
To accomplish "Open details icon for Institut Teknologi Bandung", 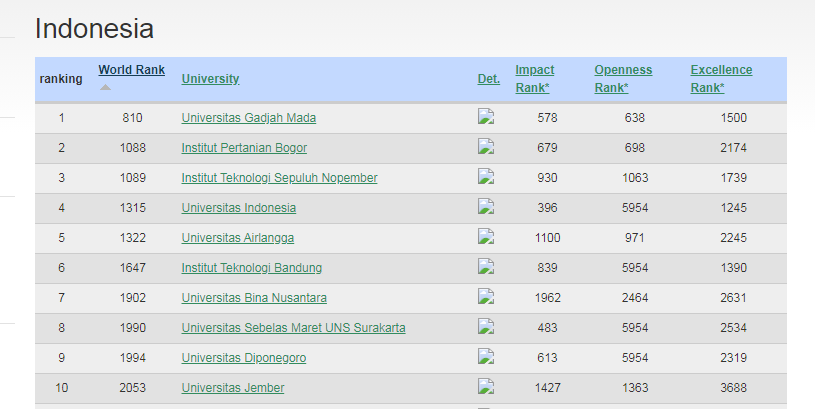I will coord(486,267).
